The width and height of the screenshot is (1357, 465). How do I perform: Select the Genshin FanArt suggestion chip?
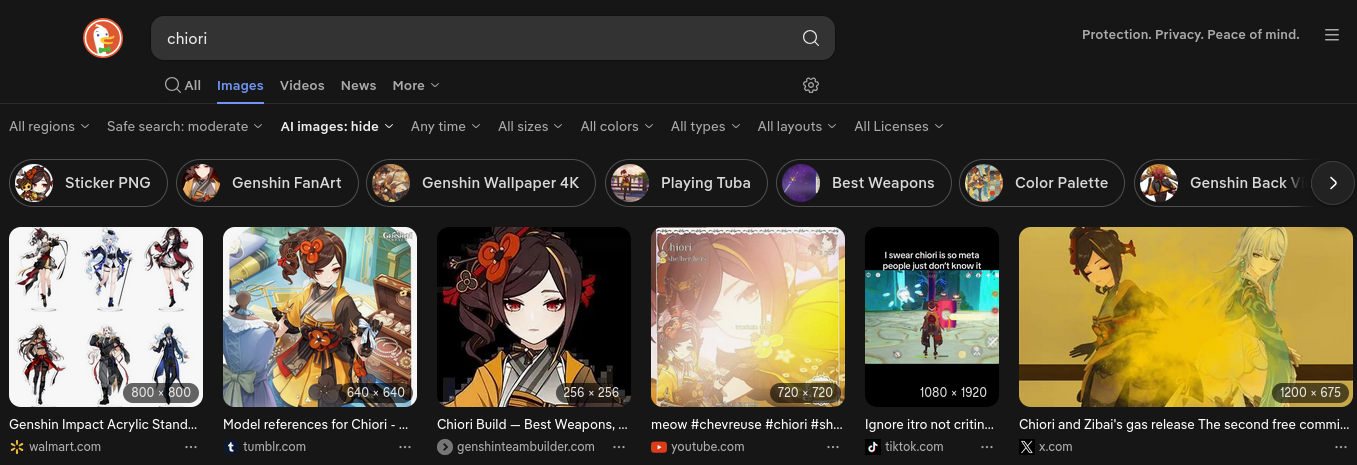point(267,183)
